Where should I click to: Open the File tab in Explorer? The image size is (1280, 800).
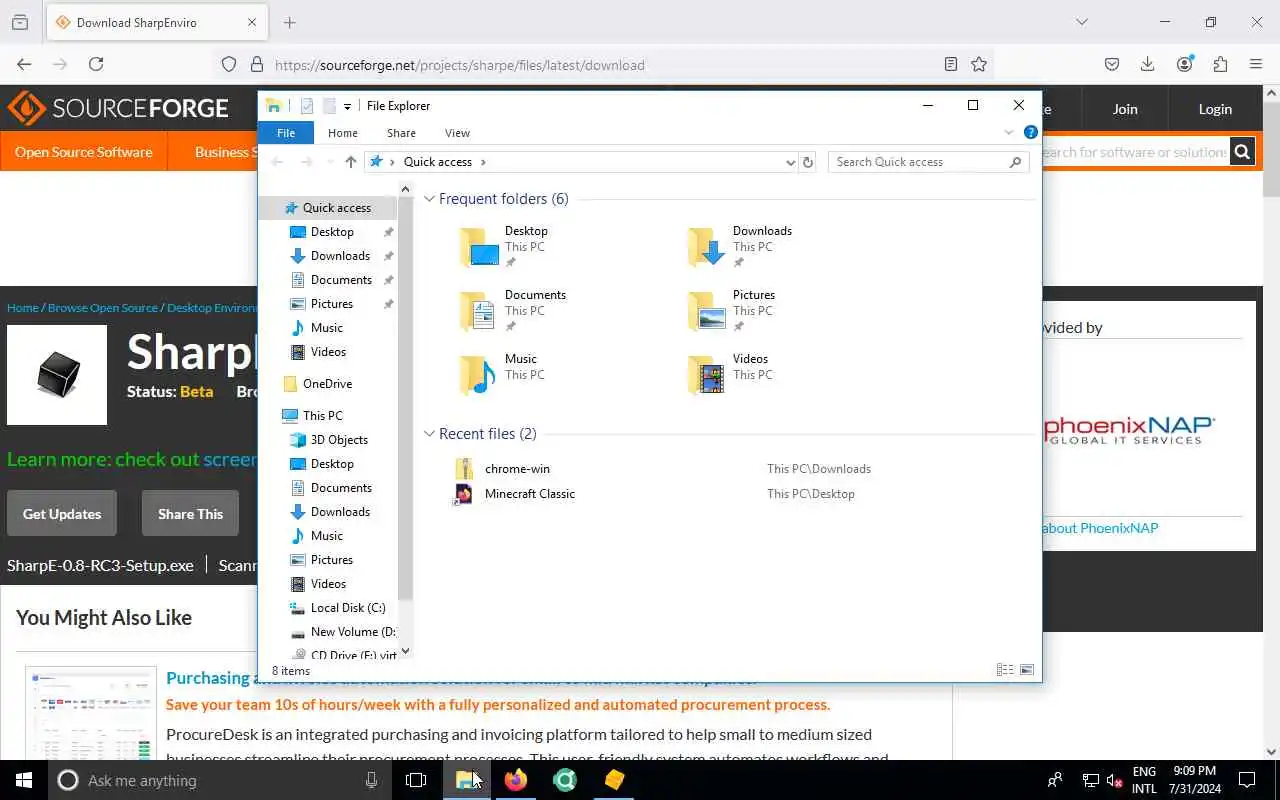[286, 133]
